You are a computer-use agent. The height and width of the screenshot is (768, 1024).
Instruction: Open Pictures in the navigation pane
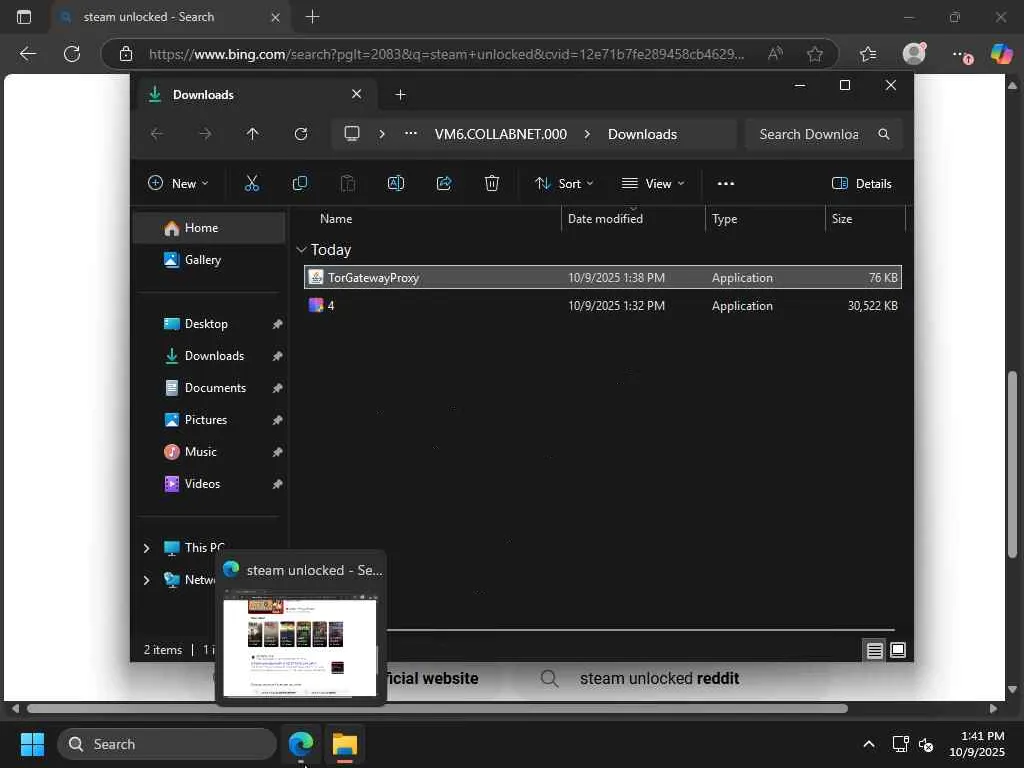tap(209, 420)
